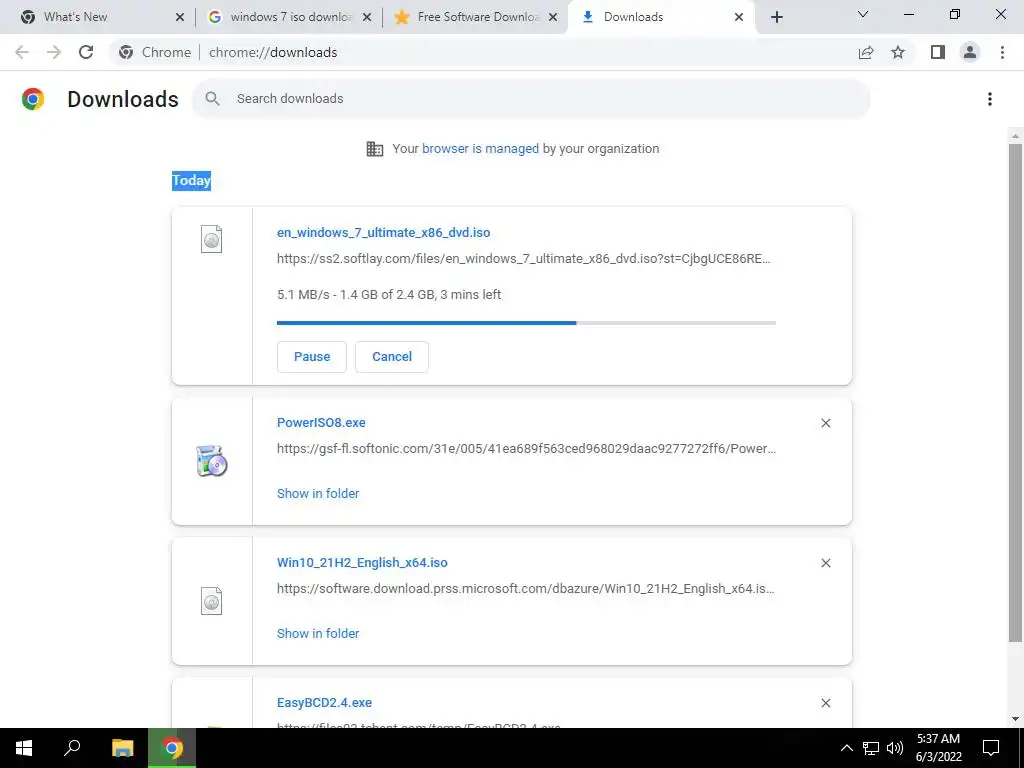Click the Win10 ISO file icon

212,601
